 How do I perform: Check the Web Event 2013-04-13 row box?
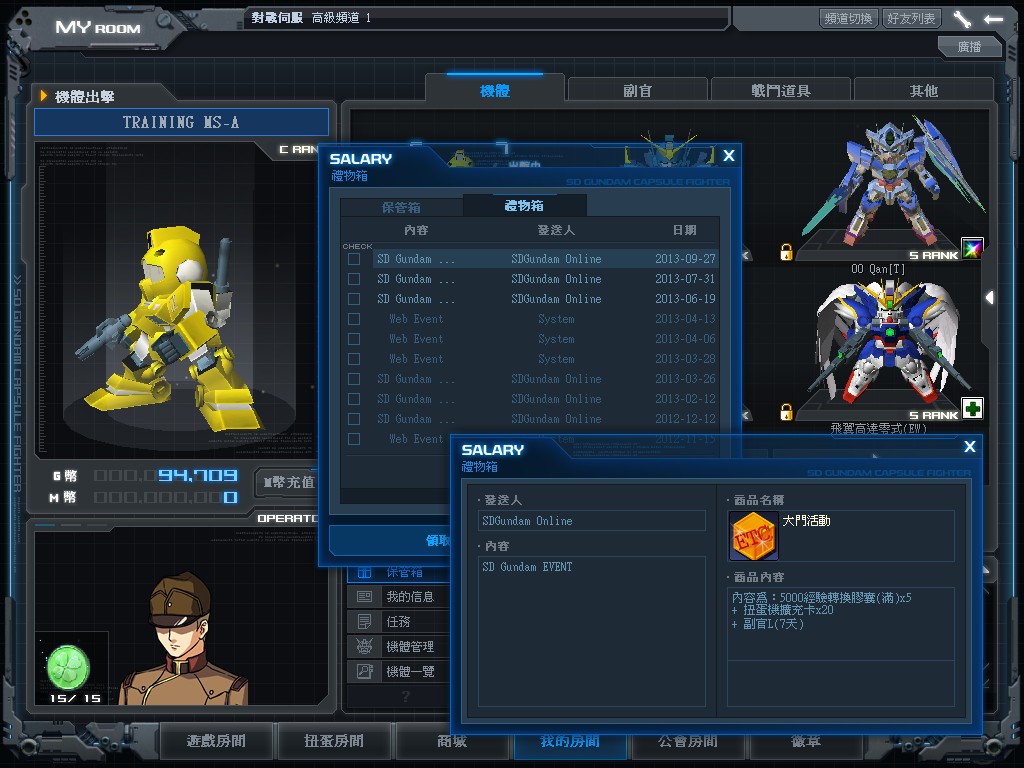pos(354,319)
